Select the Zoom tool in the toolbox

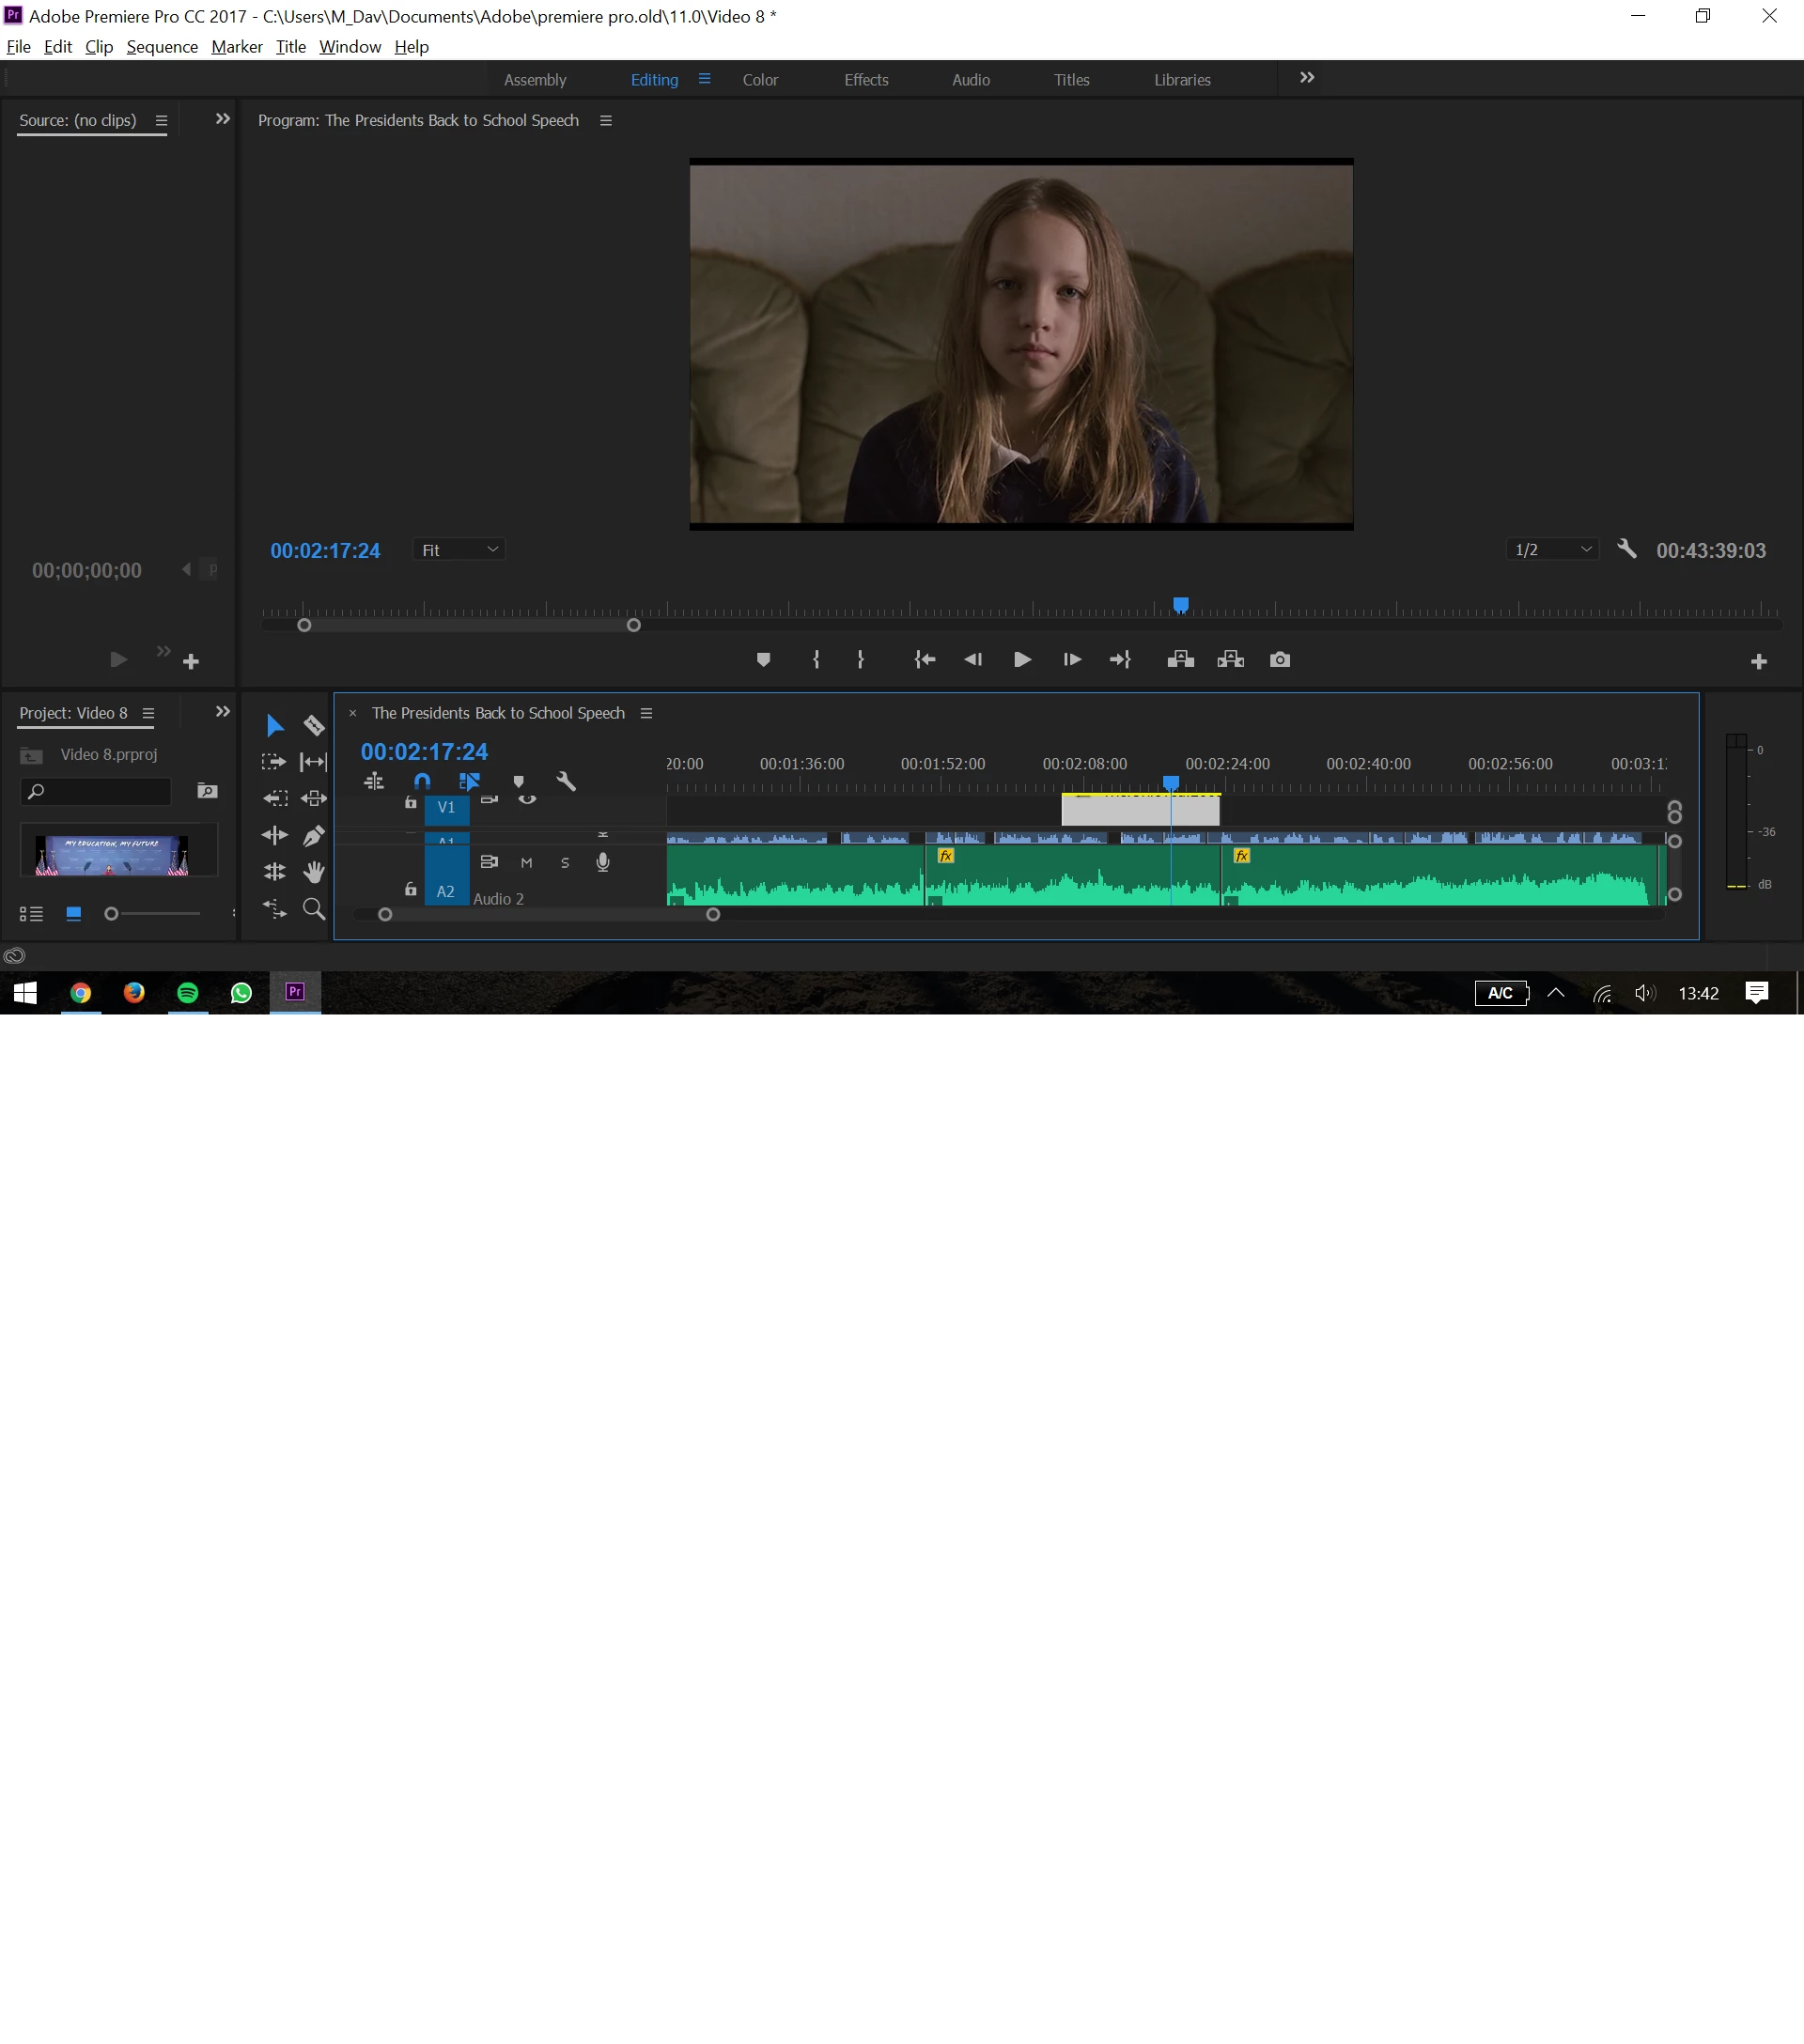314,909
